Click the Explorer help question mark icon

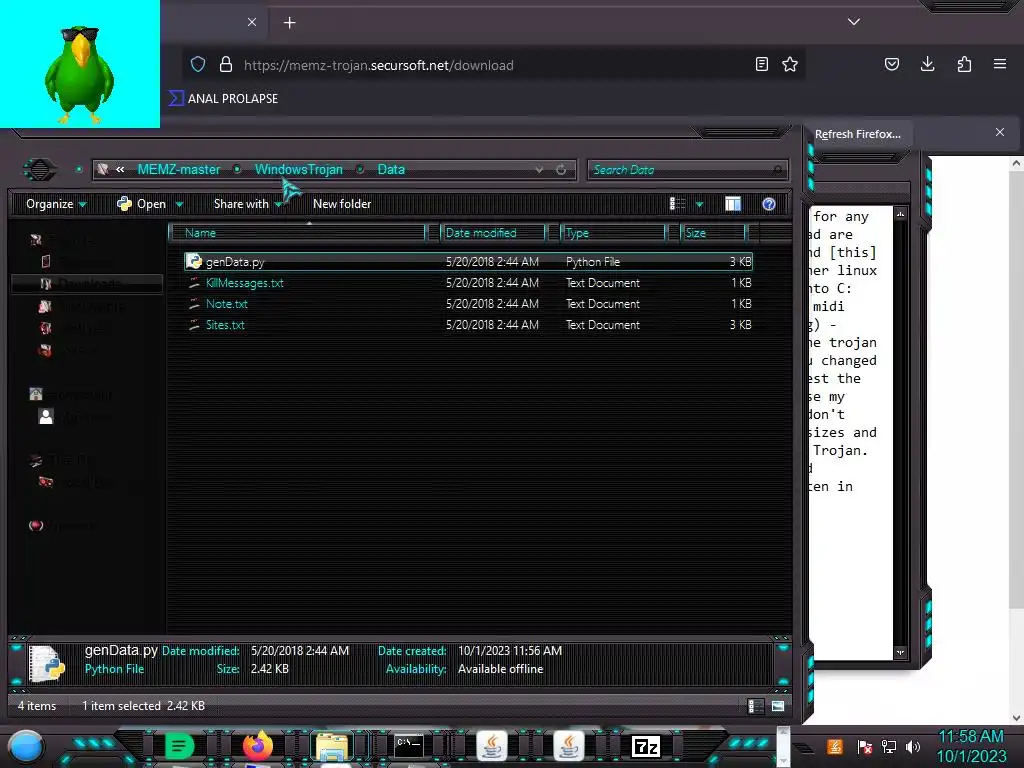(769, 204)
